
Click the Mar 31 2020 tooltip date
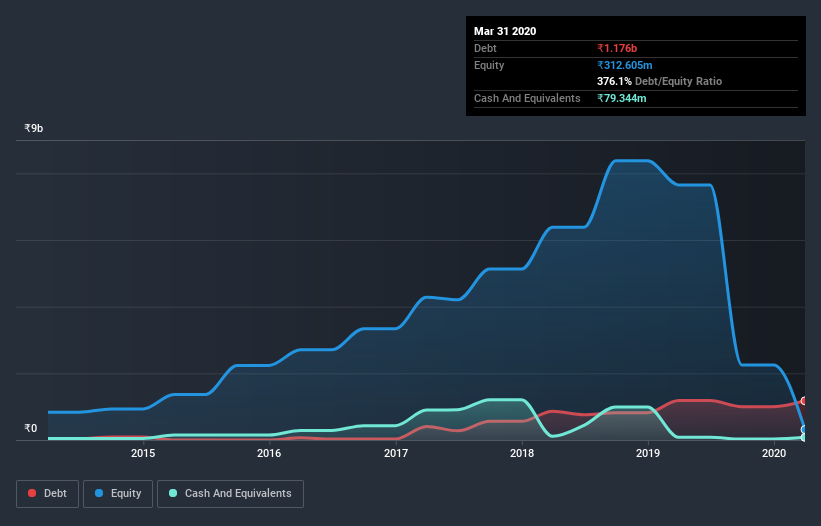click(x=505, y=31)
